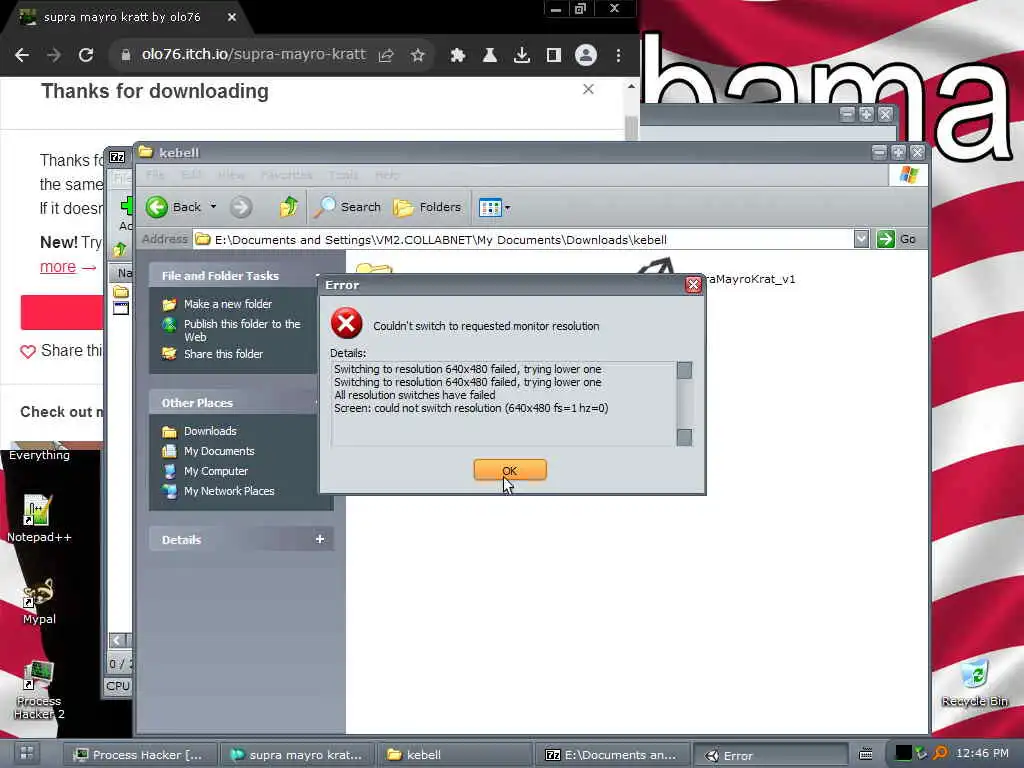Click the Start button on taskbar

pos(27,753)
